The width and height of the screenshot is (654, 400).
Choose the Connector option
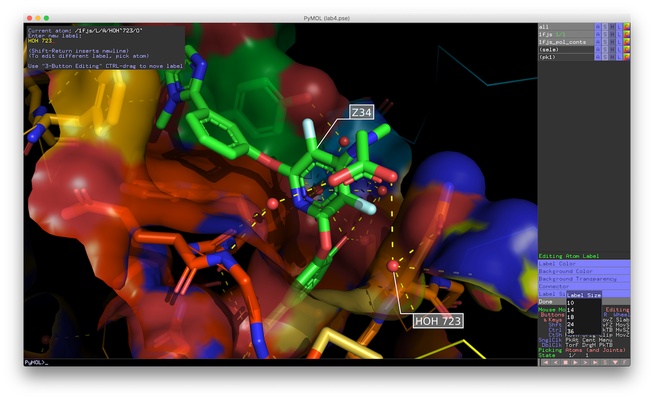tap(584, 287)
